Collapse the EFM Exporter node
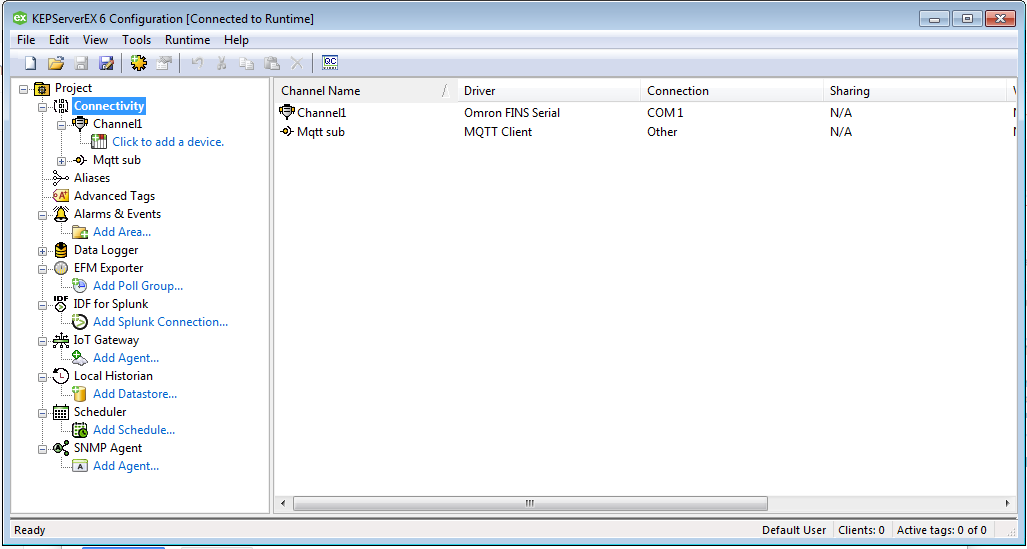1027x549 pixels. (x=43, y=269)
